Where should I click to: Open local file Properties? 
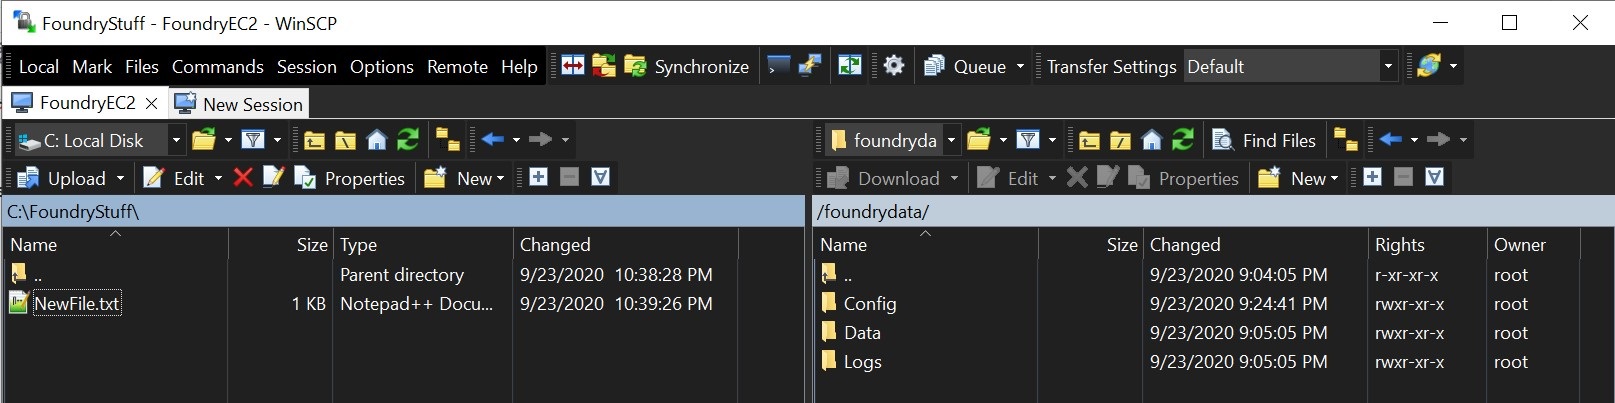350,178
